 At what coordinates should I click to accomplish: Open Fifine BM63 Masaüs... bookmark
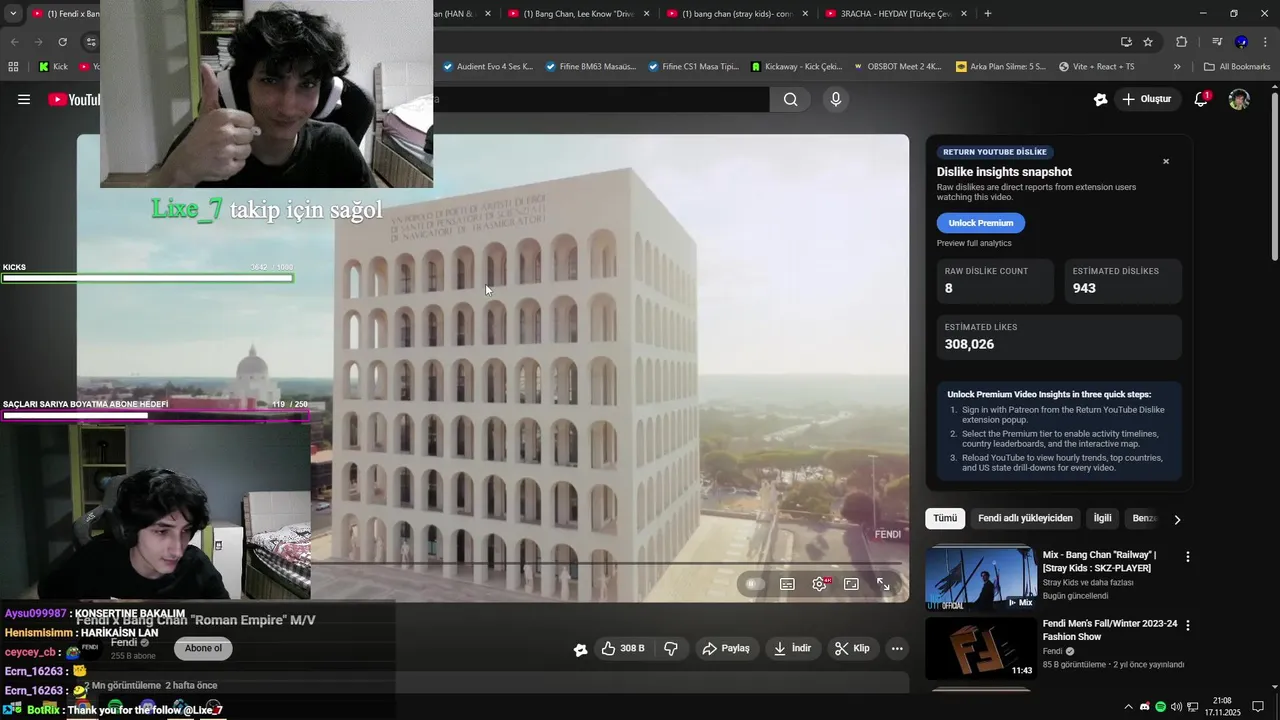[590, 67]
